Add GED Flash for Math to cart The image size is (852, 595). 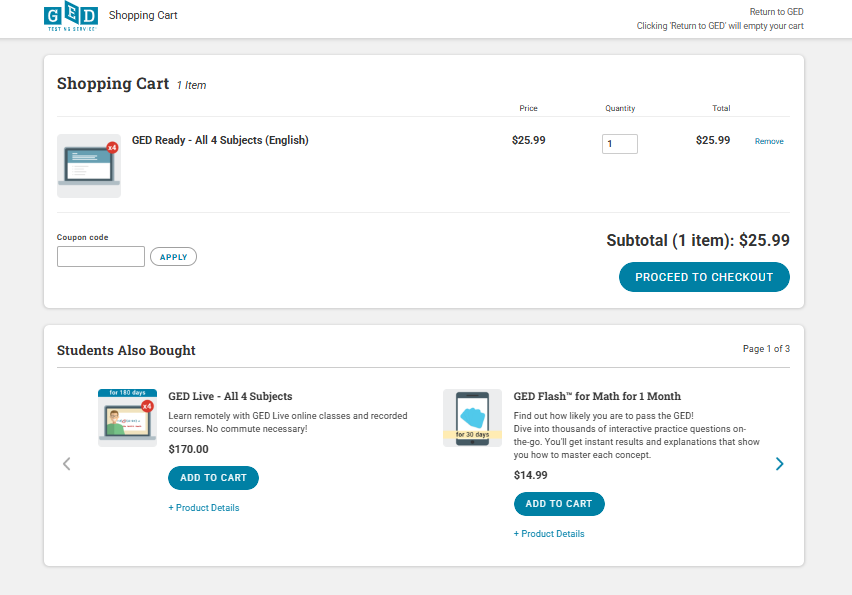tap(559, 504)
